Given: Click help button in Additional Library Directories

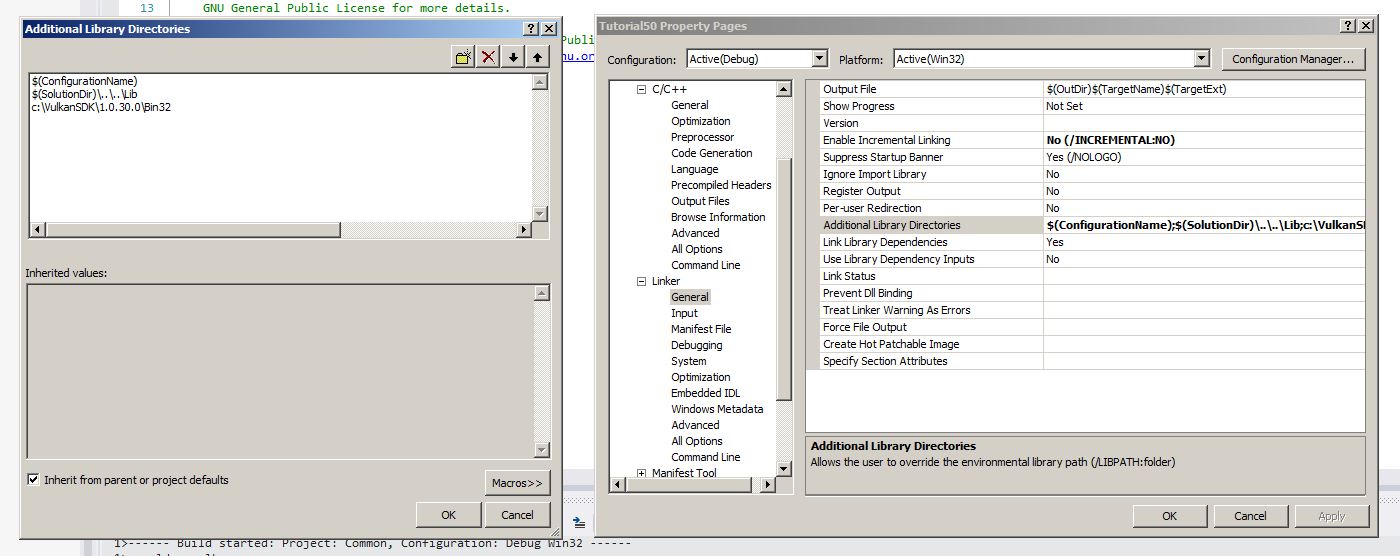Looking at the screenshot, I should coord(531,29).
